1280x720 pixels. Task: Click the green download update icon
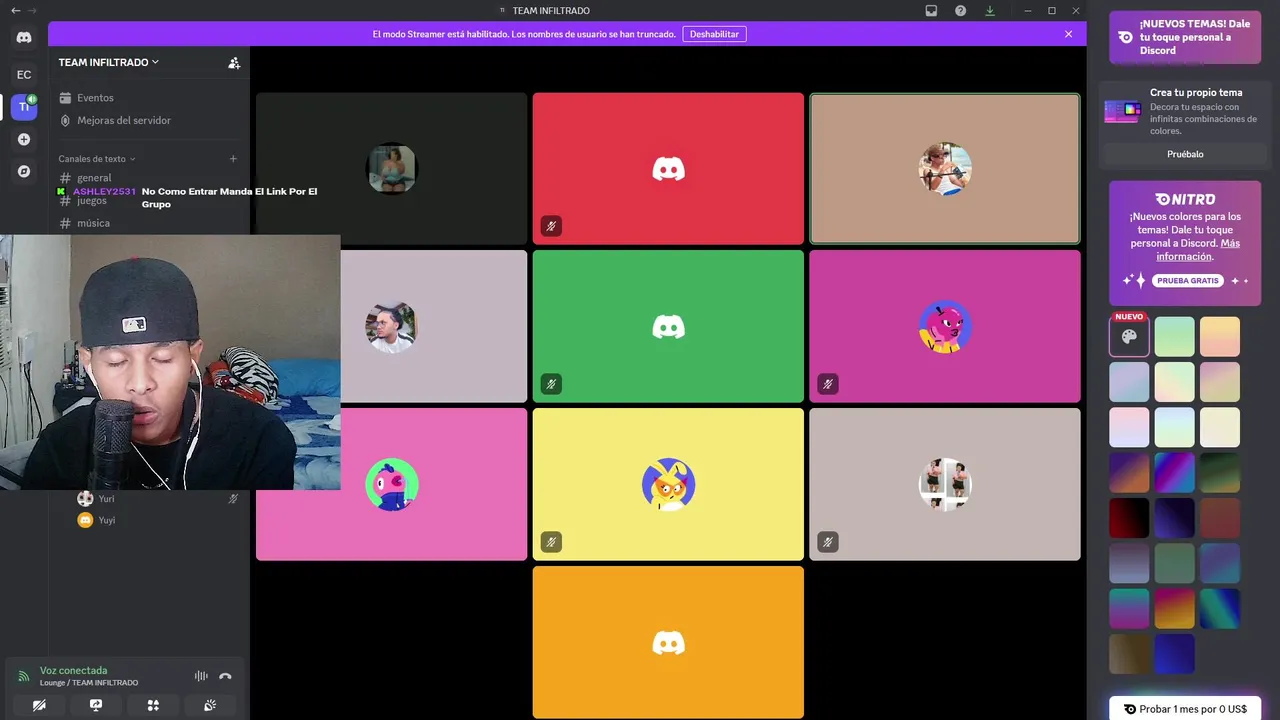(990, 11)
